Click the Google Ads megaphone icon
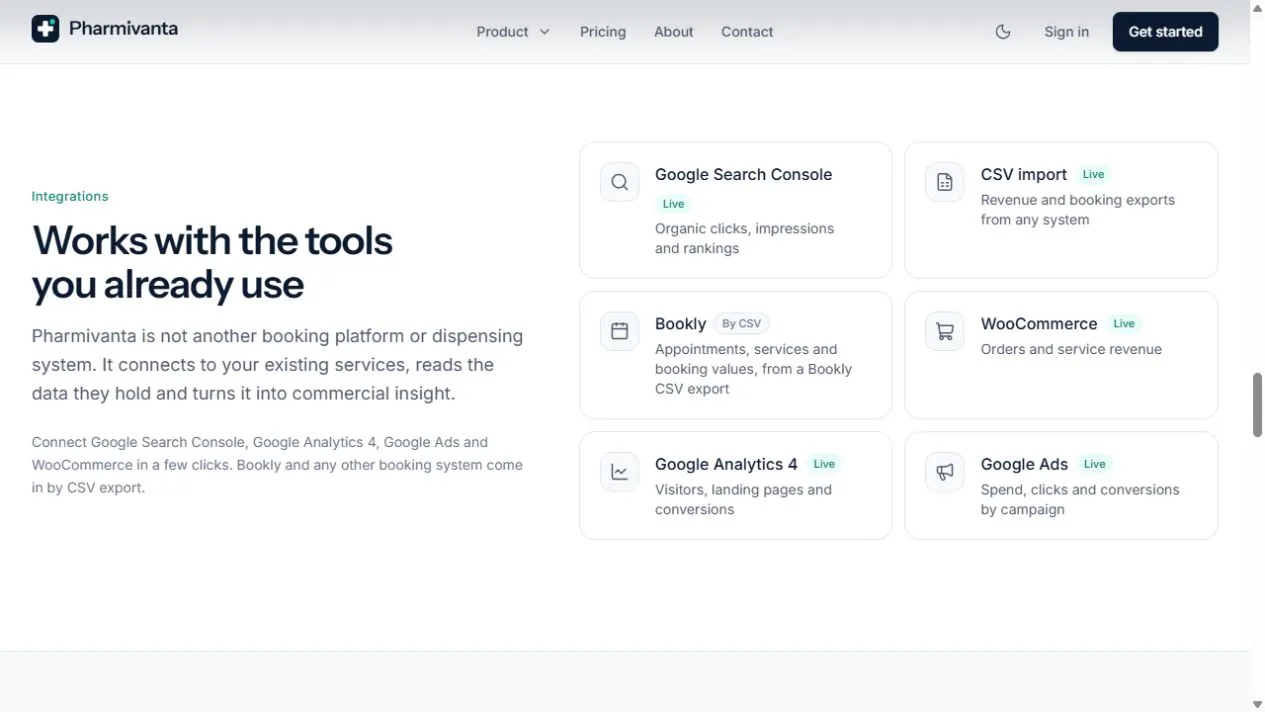Screen dimensions: 1265x712 pyautogui.click(x=945, y=472)
